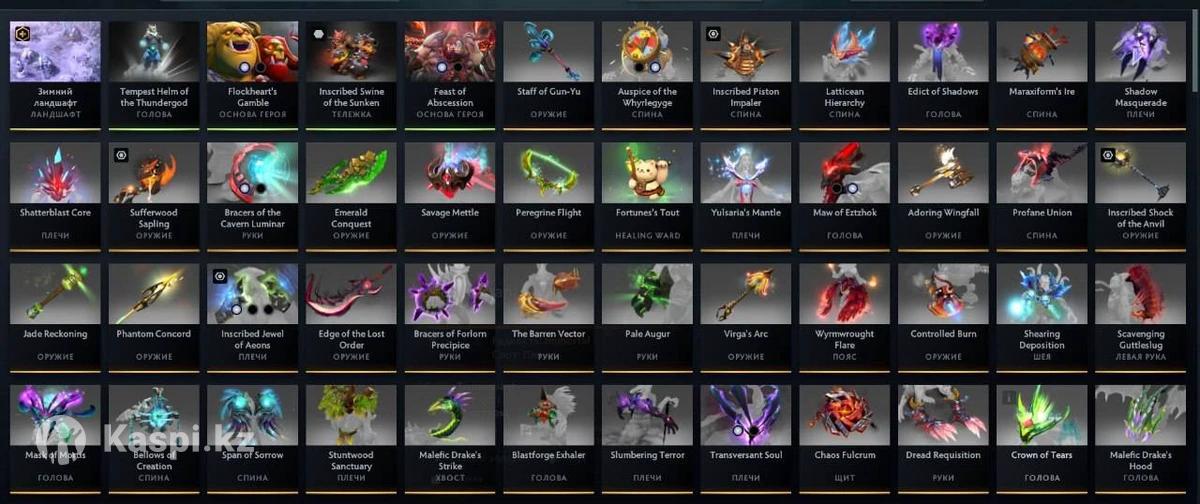Select the Malefic Drake's Strike tail item
The width and height of the screenshot is (1200, 504).
point(450,434)
